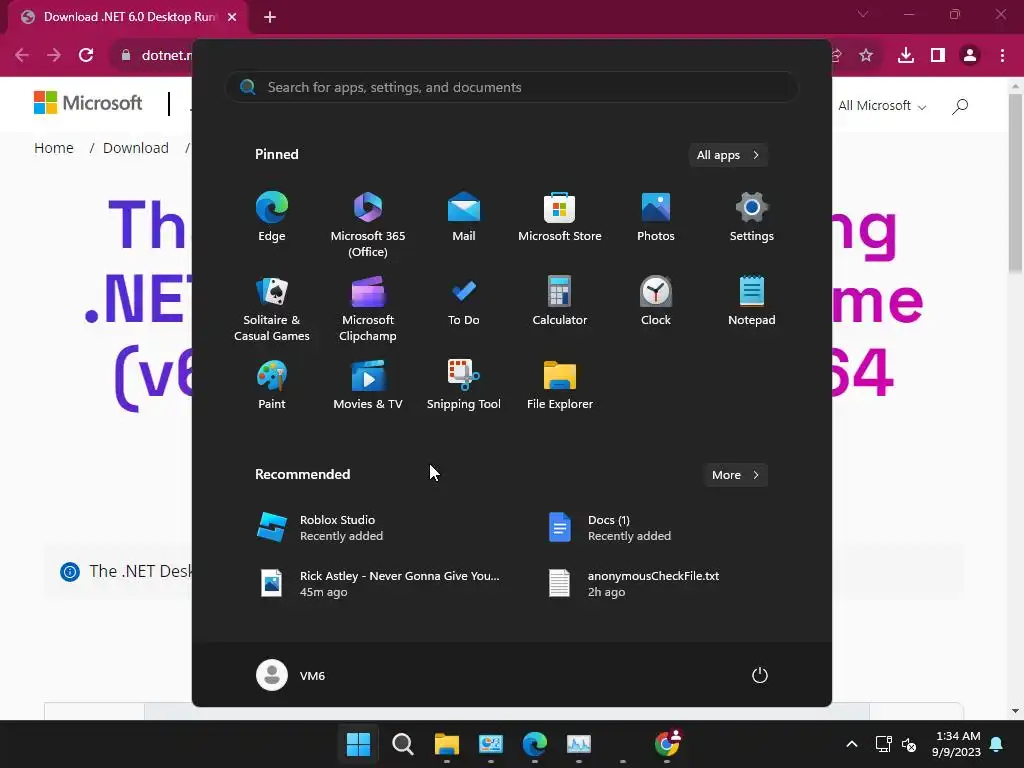Open Settings from pinned apps
Image resolution: width=1024 pixels, height=768 pixels.
[752, 217]
